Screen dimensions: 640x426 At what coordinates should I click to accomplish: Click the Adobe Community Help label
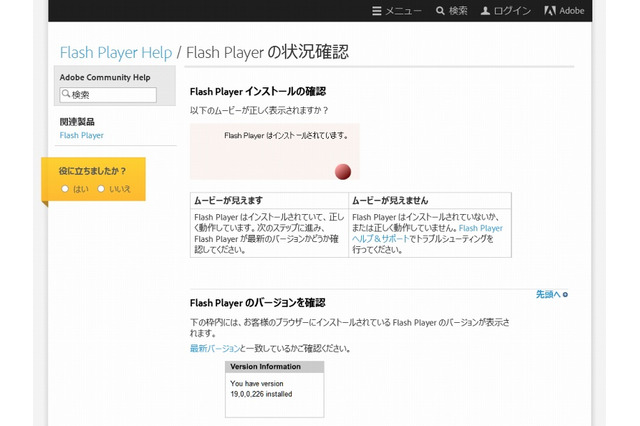tap(105, 78)
